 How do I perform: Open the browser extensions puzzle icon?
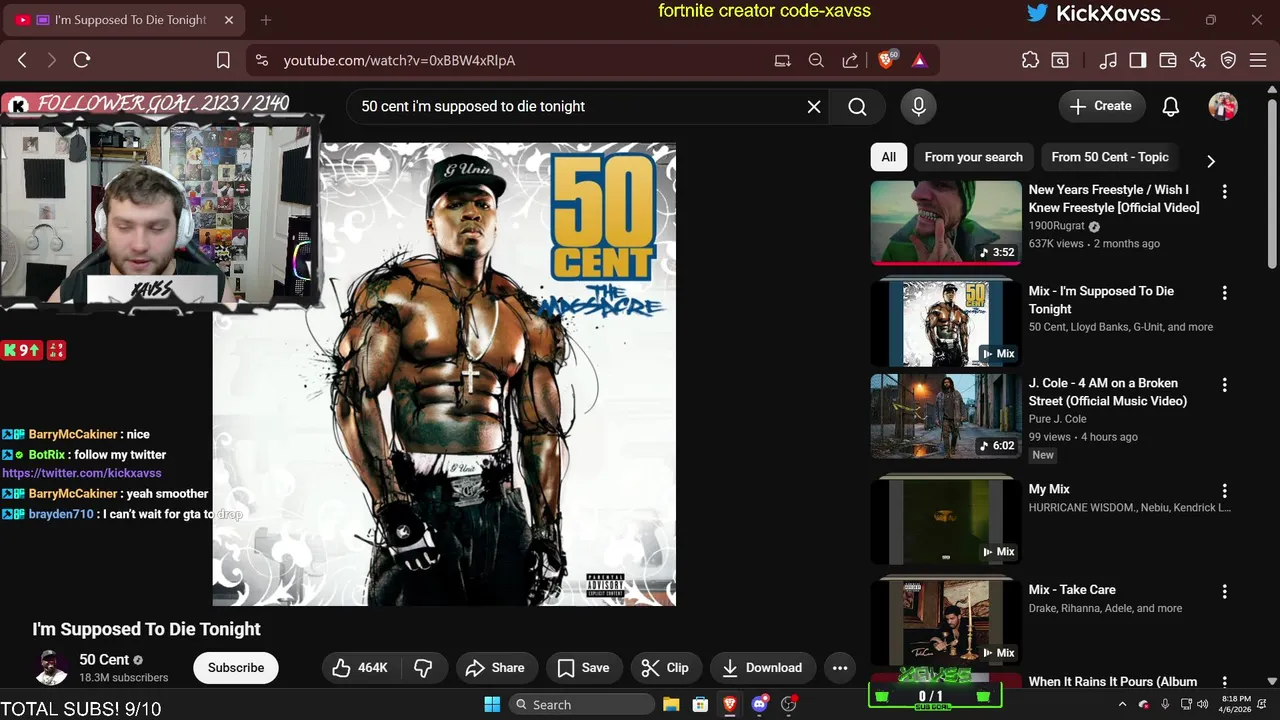(1030, 60)
